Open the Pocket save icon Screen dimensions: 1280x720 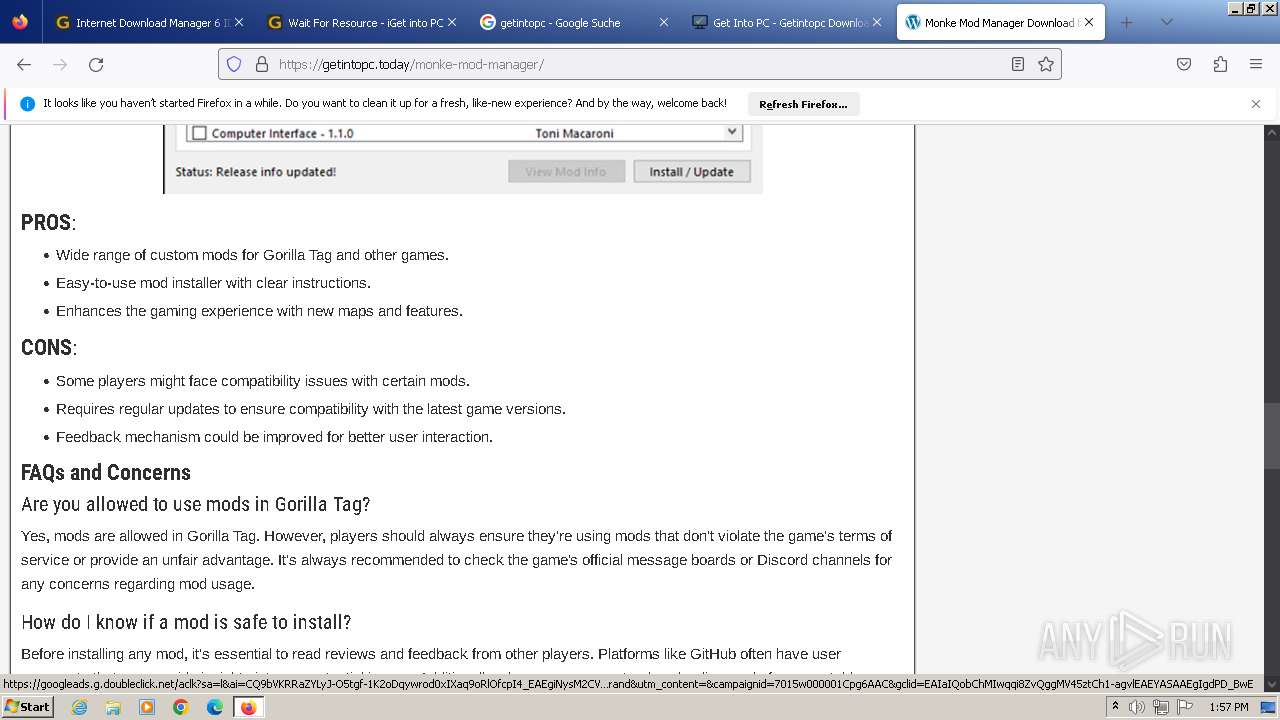(x=1184, y=64)
